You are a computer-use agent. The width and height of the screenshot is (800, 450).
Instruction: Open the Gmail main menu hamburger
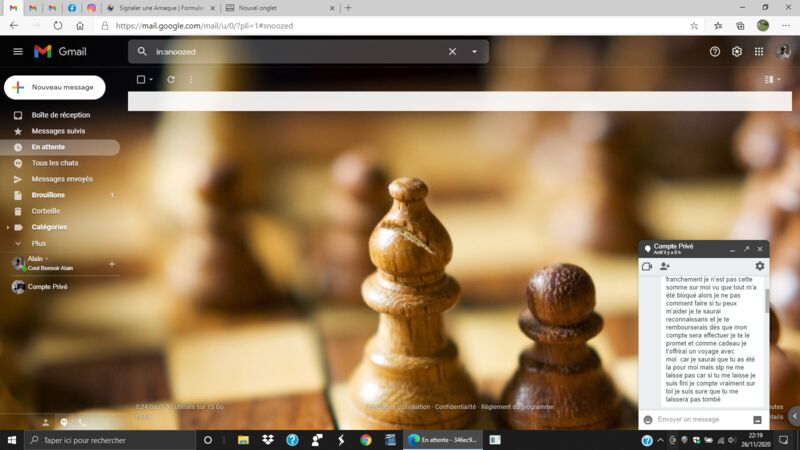pyautogui.click(x=18, y=52)
